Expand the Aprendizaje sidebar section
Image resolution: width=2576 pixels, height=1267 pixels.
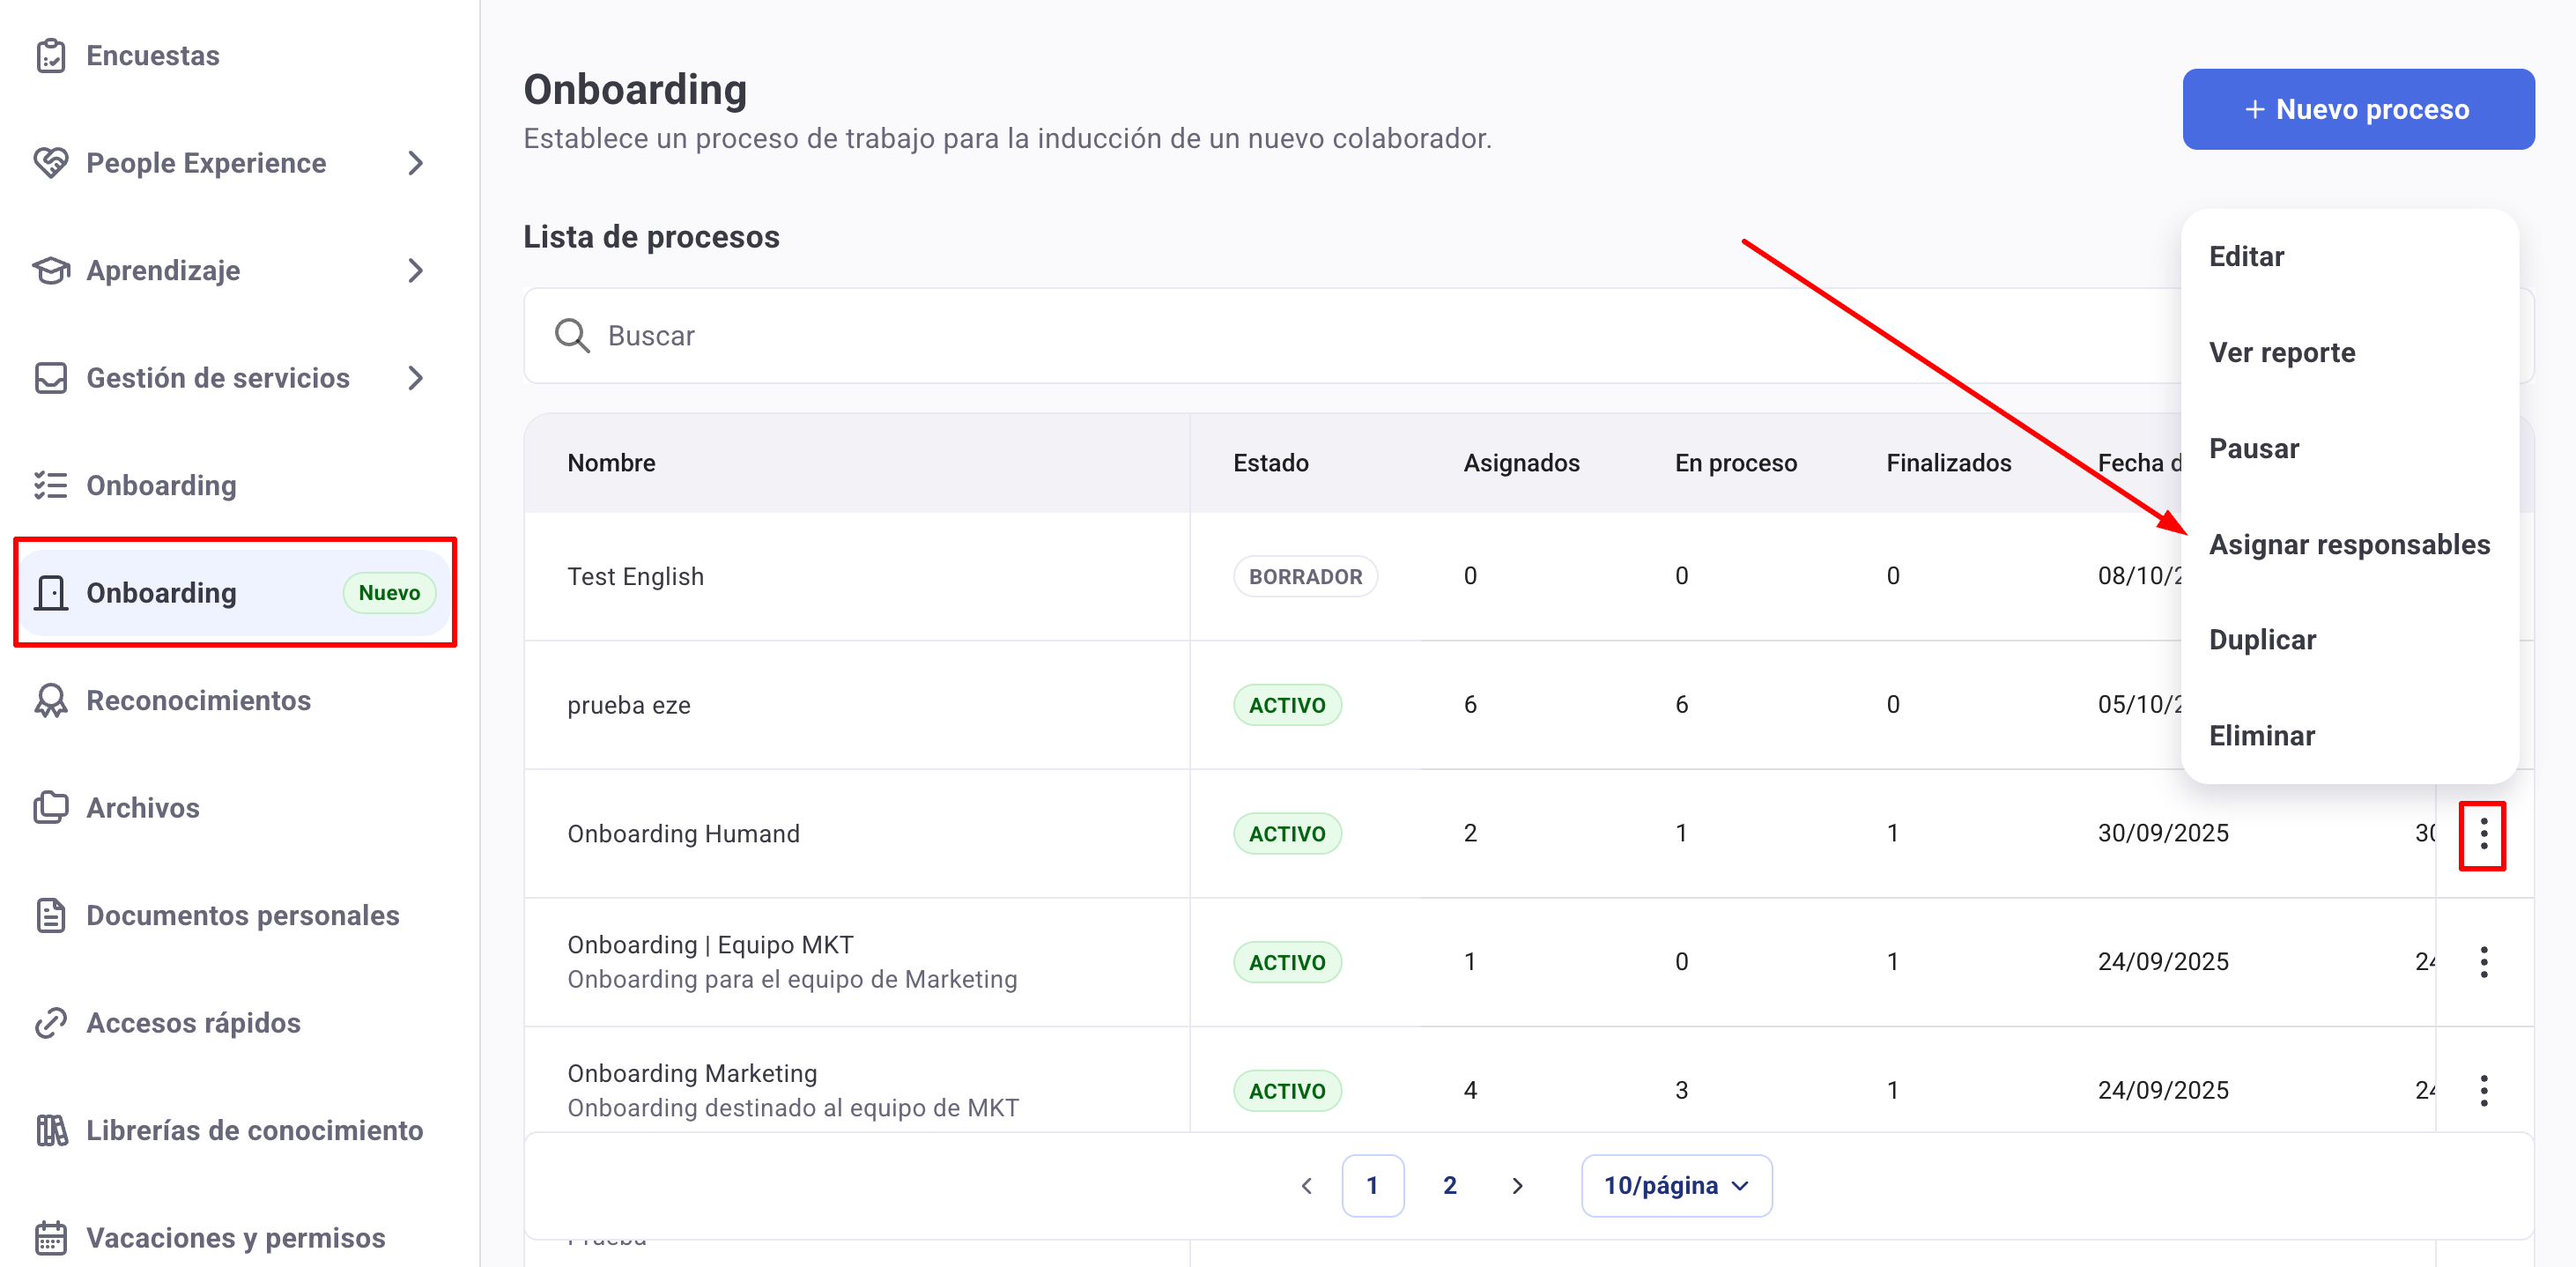[416, 271]
